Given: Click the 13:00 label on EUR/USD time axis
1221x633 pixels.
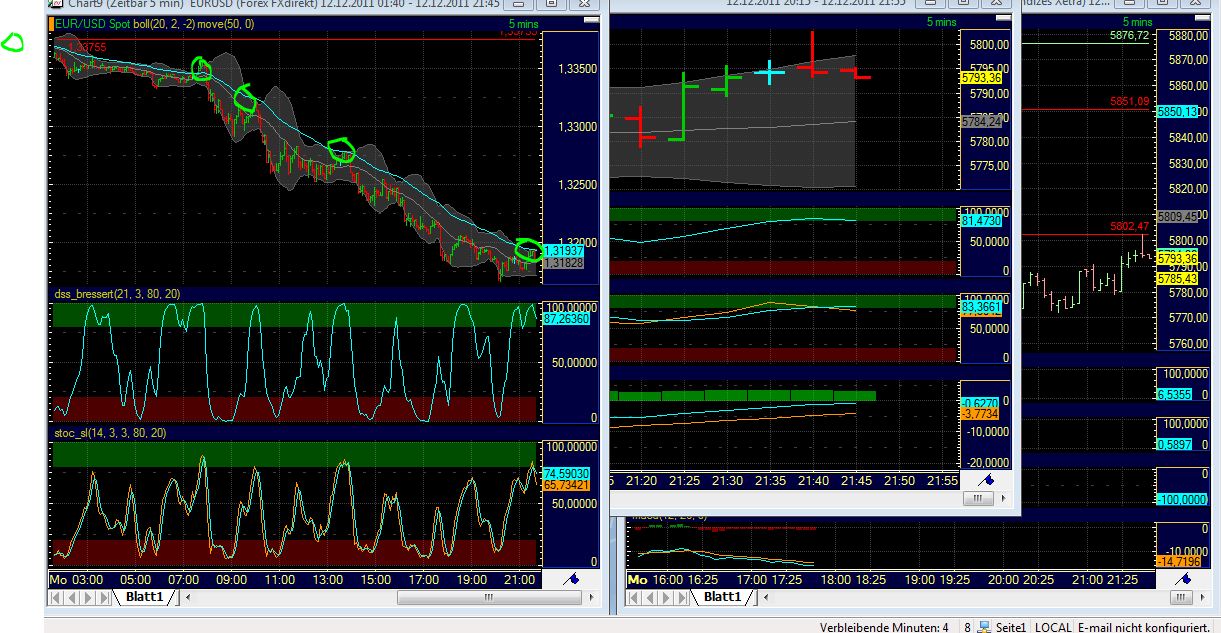Looking at the screenshot, I should (327, 580).
